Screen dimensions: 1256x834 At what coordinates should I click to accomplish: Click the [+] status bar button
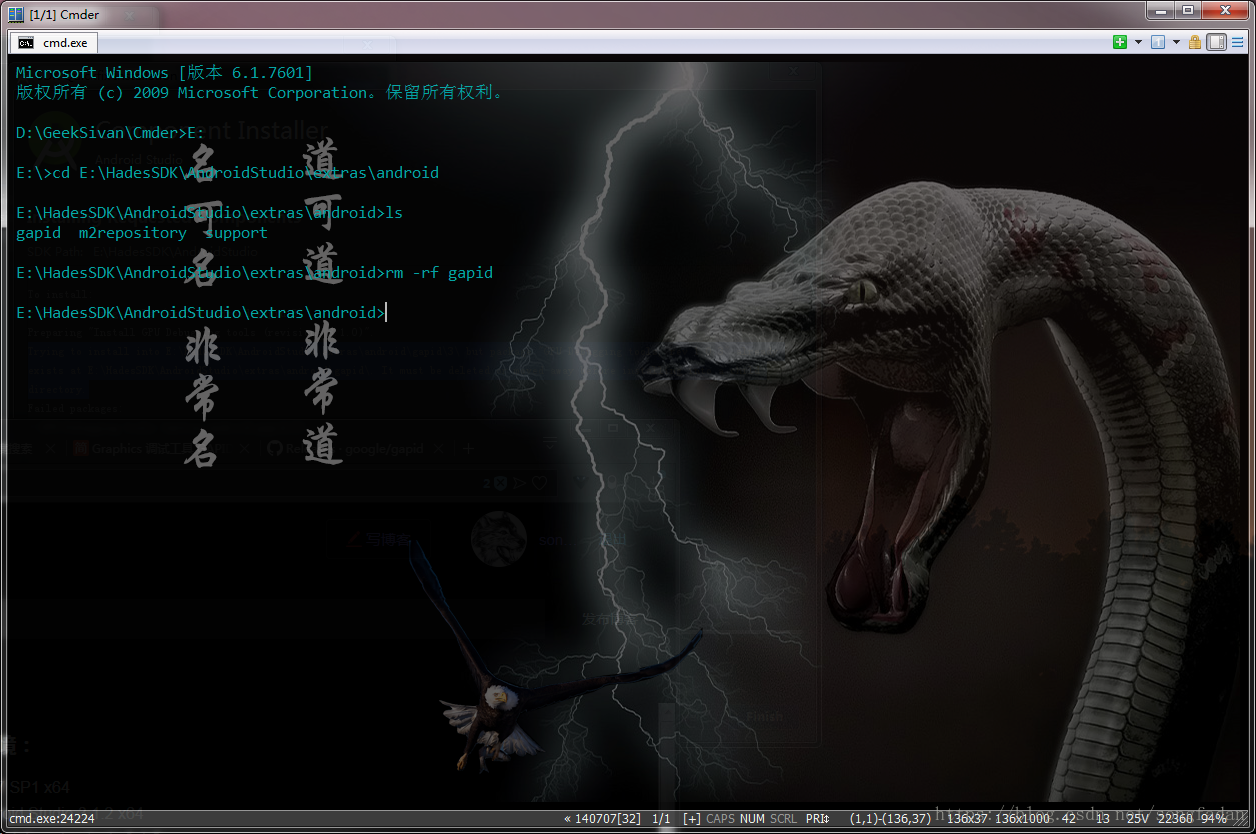pyautogui.click(x=691, y=819)
